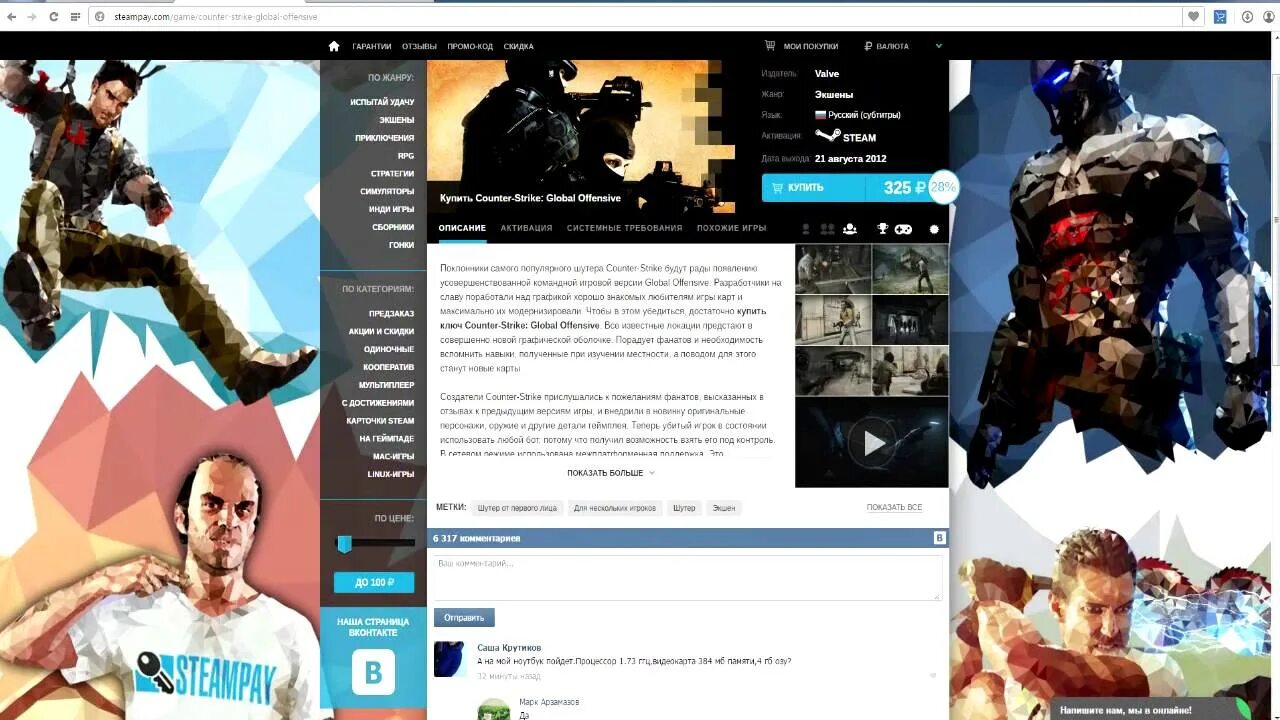Click the achievements trophy icon

(882, 229)
